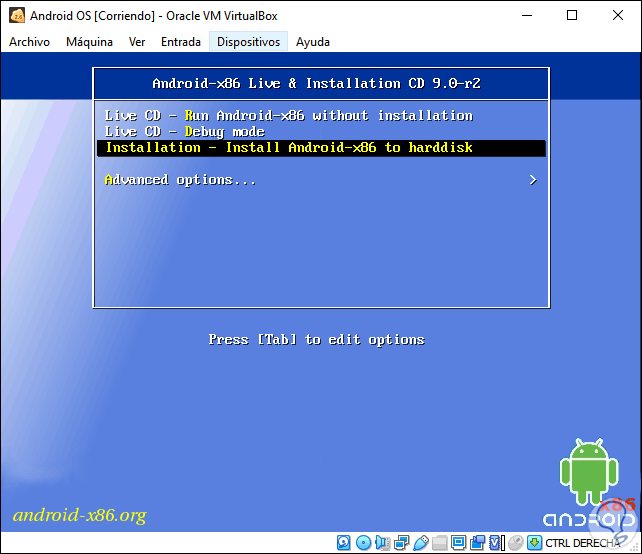Image resolution: width=642 pixels, height=554 pixels.
Task: Open the Máquina menu
Action: coord(89,42)
